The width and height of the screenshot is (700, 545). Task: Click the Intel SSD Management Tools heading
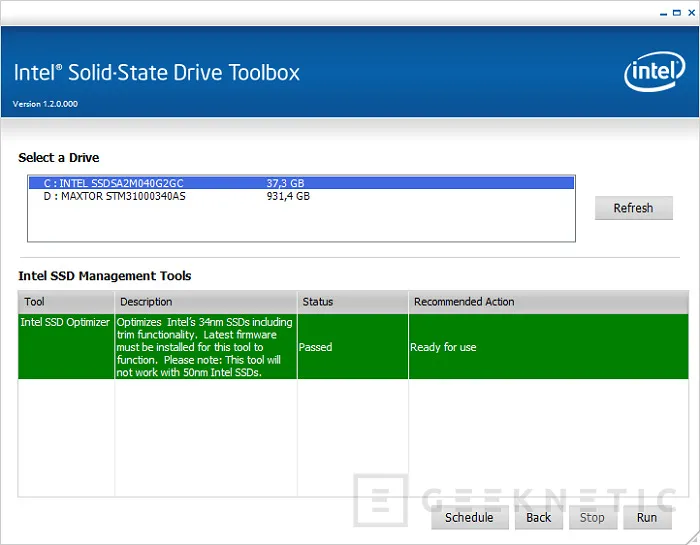click(x=104, y=276)
